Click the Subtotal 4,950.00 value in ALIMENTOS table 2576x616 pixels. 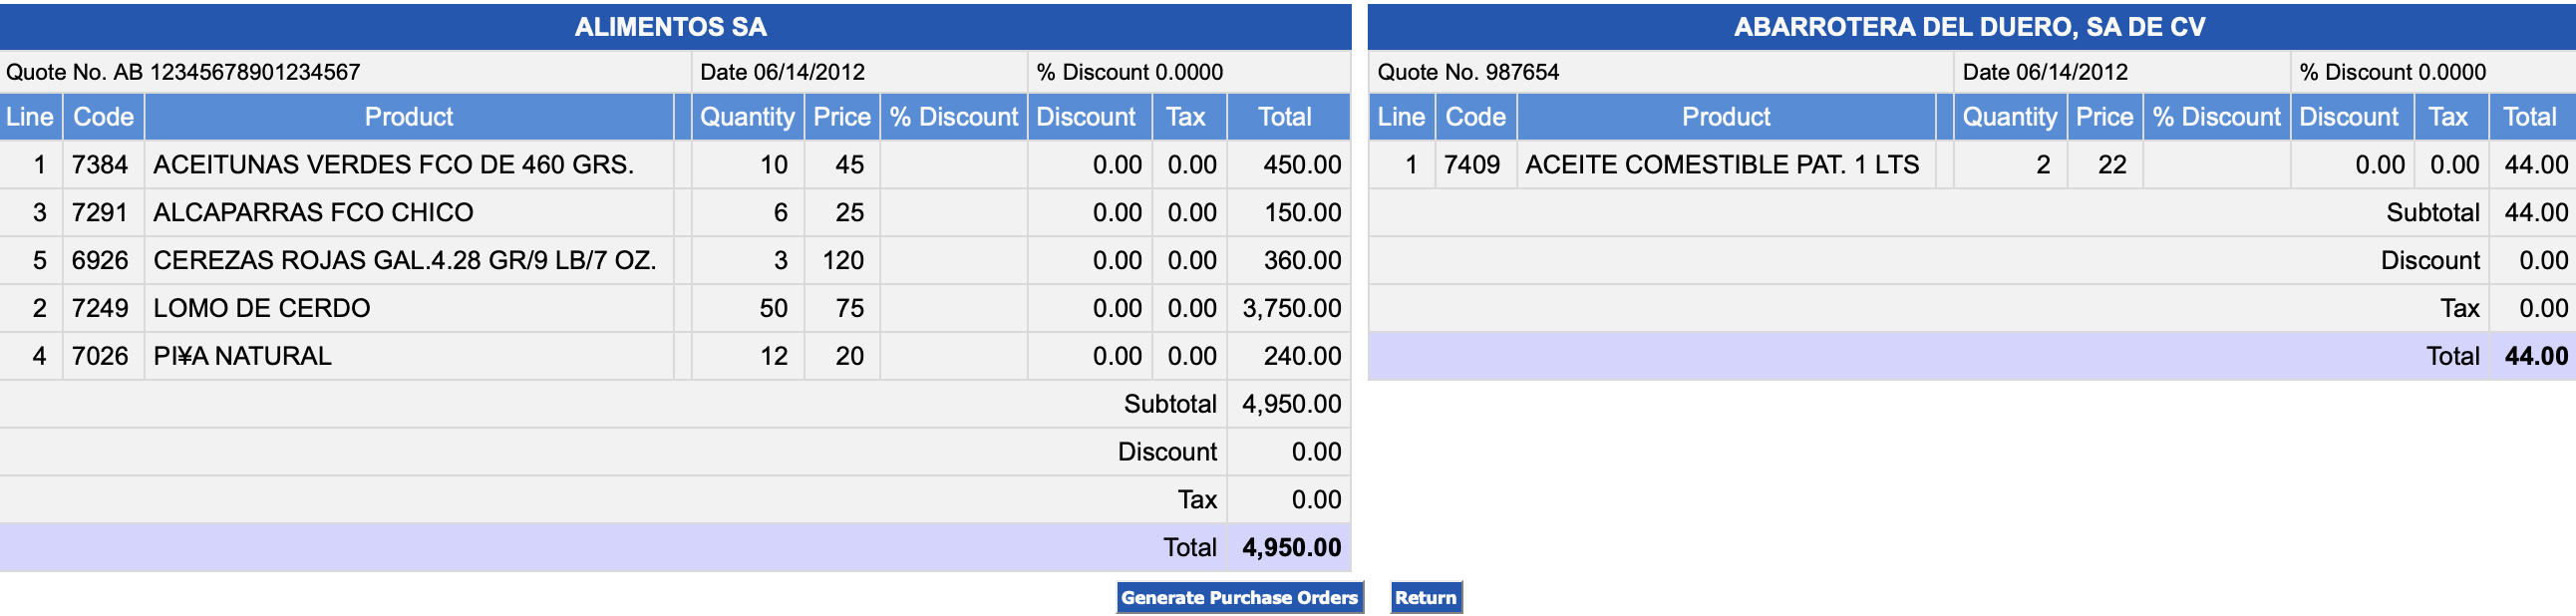click(x=1291, y=404)
